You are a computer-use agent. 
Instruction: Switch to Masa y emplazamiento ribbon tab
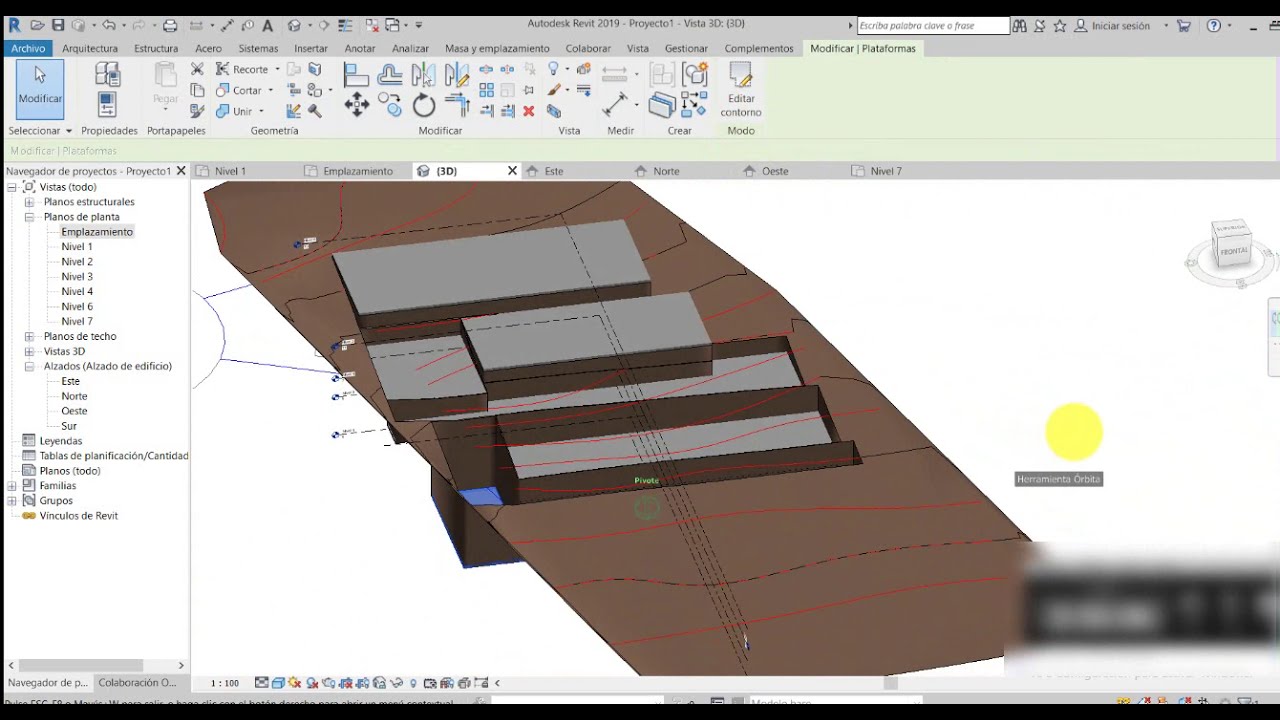pos(497,48)
